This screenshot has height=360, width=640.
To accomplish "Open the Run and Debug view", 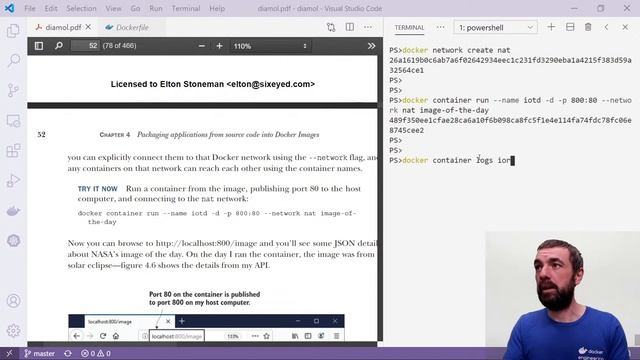I will click(13, 180).
